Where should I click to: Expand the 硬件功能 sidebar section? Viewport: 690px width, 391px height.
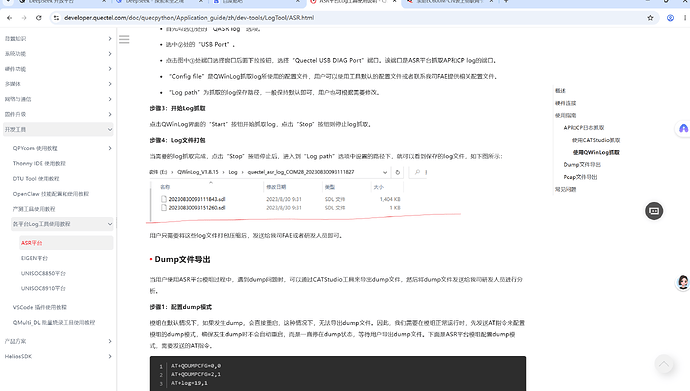point(58,69)
